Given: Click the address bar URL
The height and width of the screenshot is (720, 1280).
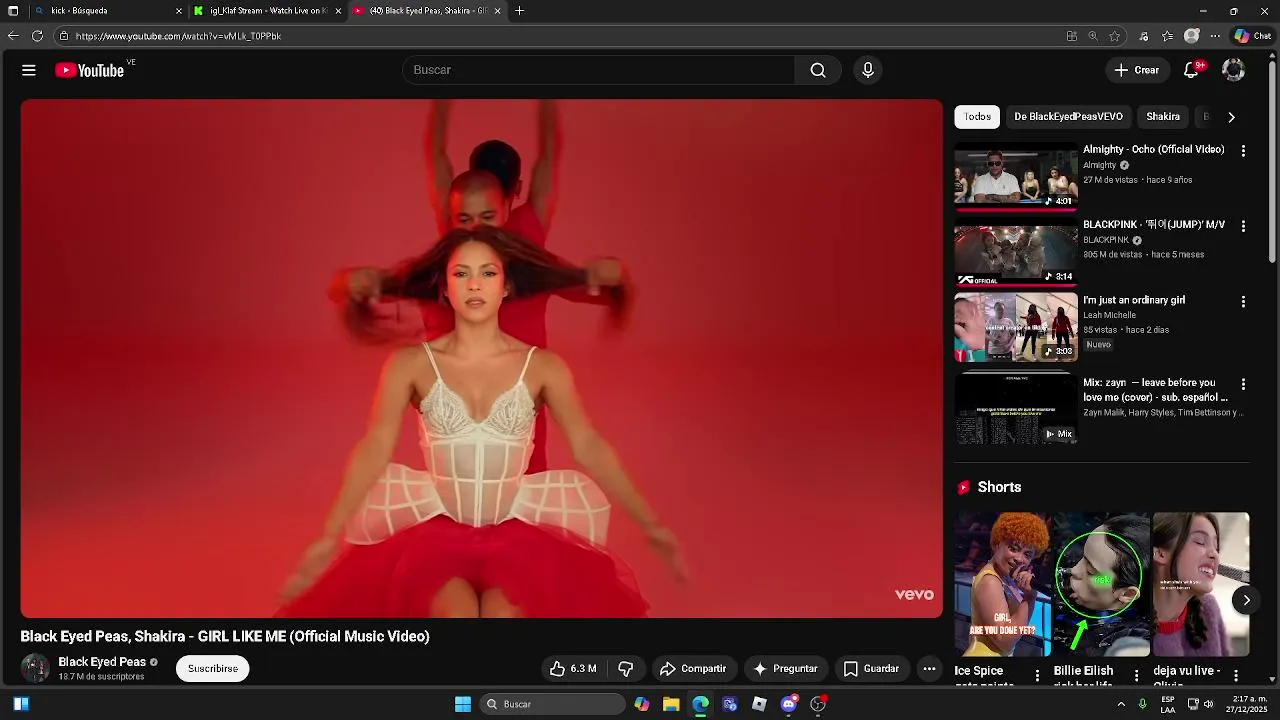Looking at the screenshot, I should [178, 36].
